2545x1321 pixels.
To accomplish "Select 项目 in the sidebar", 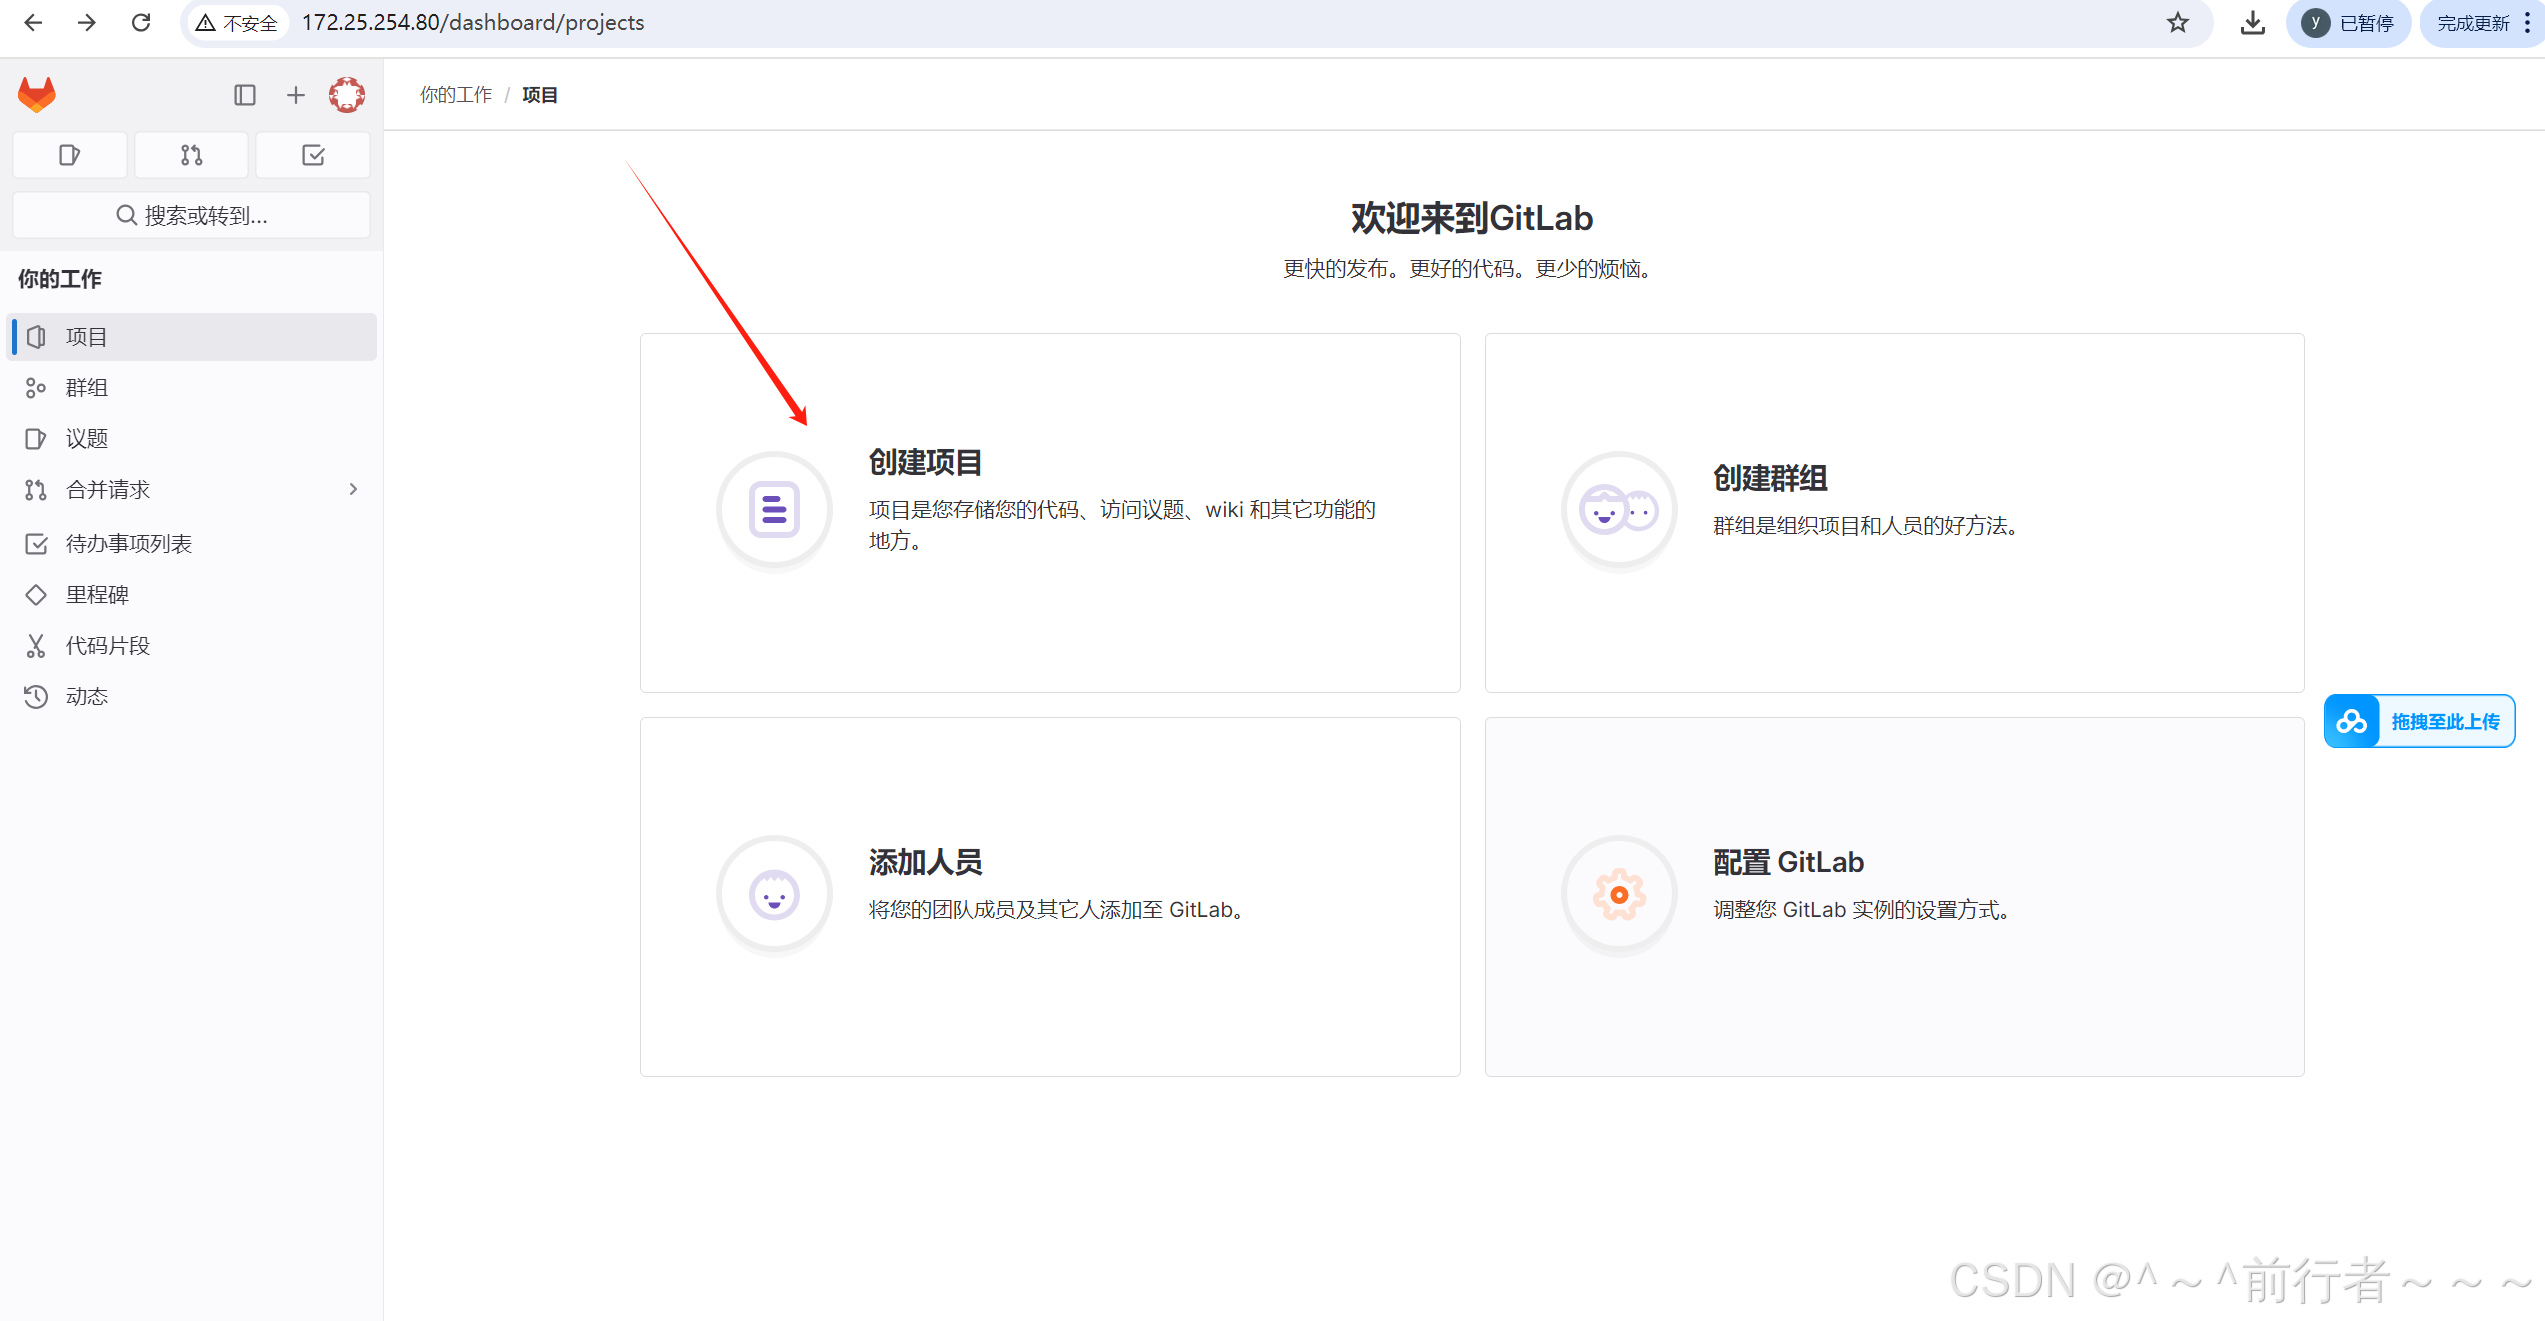I will pos(192,337).
